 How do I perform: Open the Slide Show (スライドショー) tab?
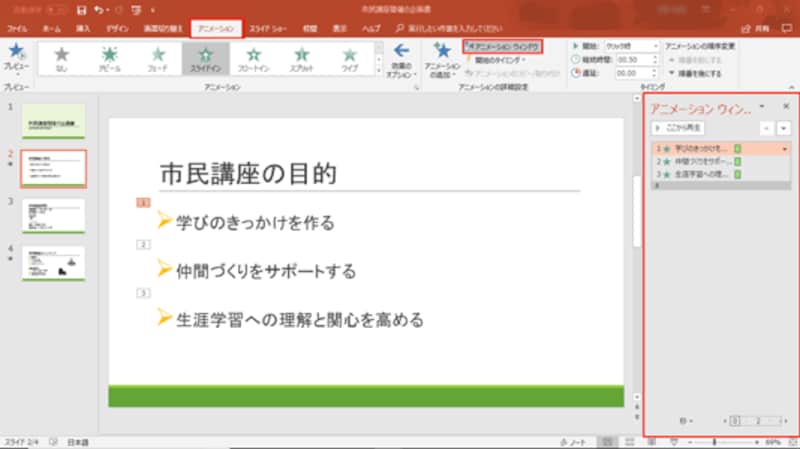(268, 29)
